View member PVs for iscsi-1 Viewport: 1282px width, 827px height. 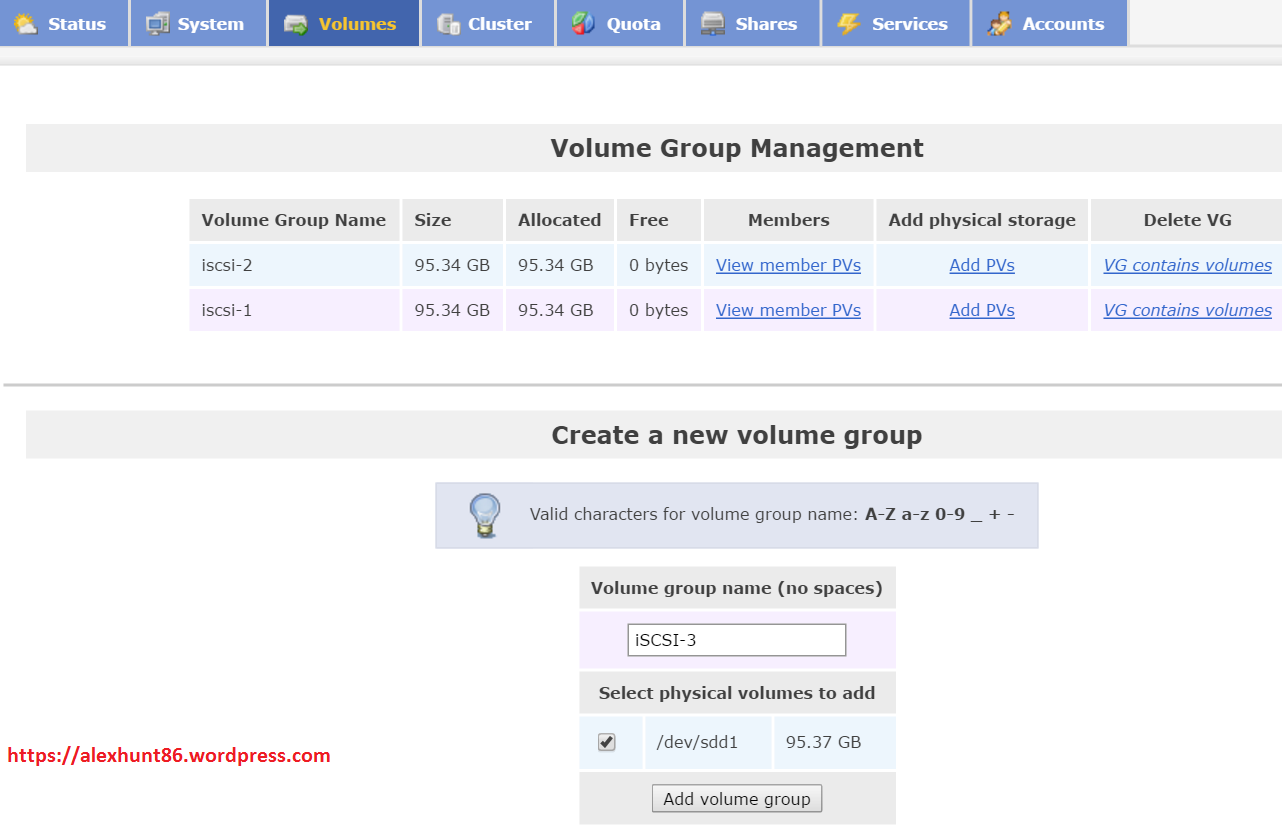(x=788, y=310)
